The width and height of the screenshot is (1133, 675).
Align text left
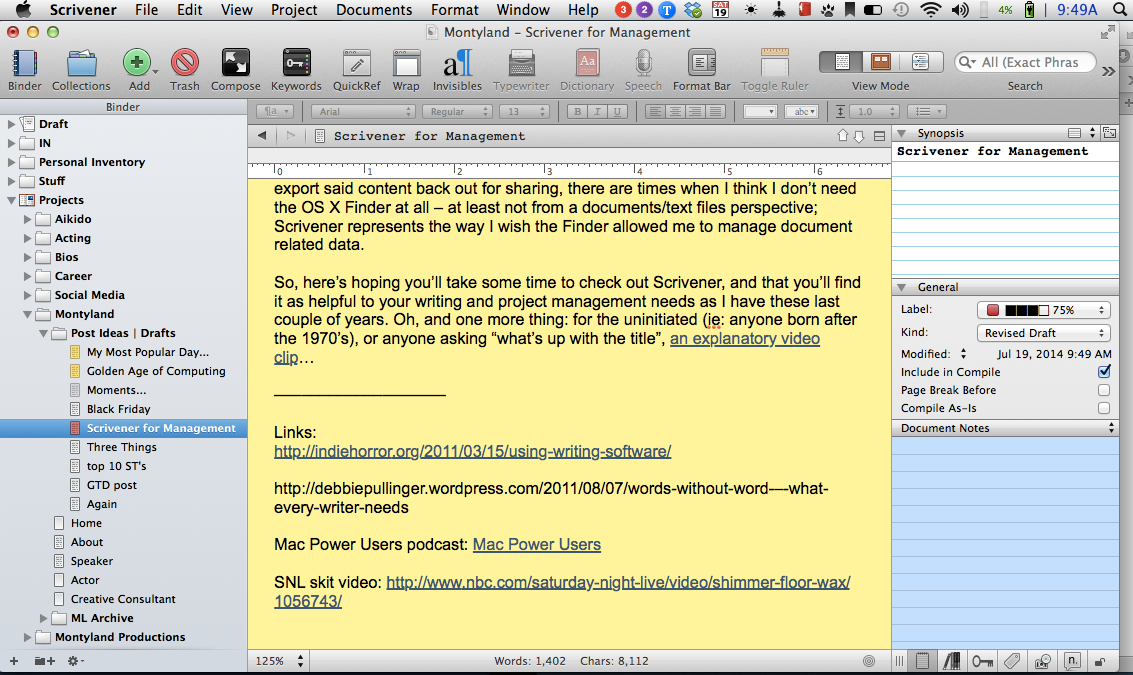click(655, 111)
